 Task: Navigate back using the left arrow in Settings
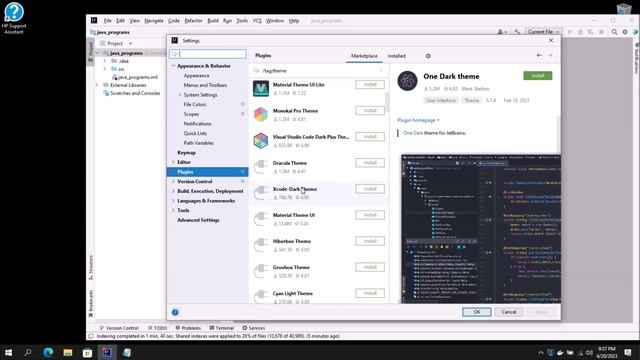pos(539,55)
